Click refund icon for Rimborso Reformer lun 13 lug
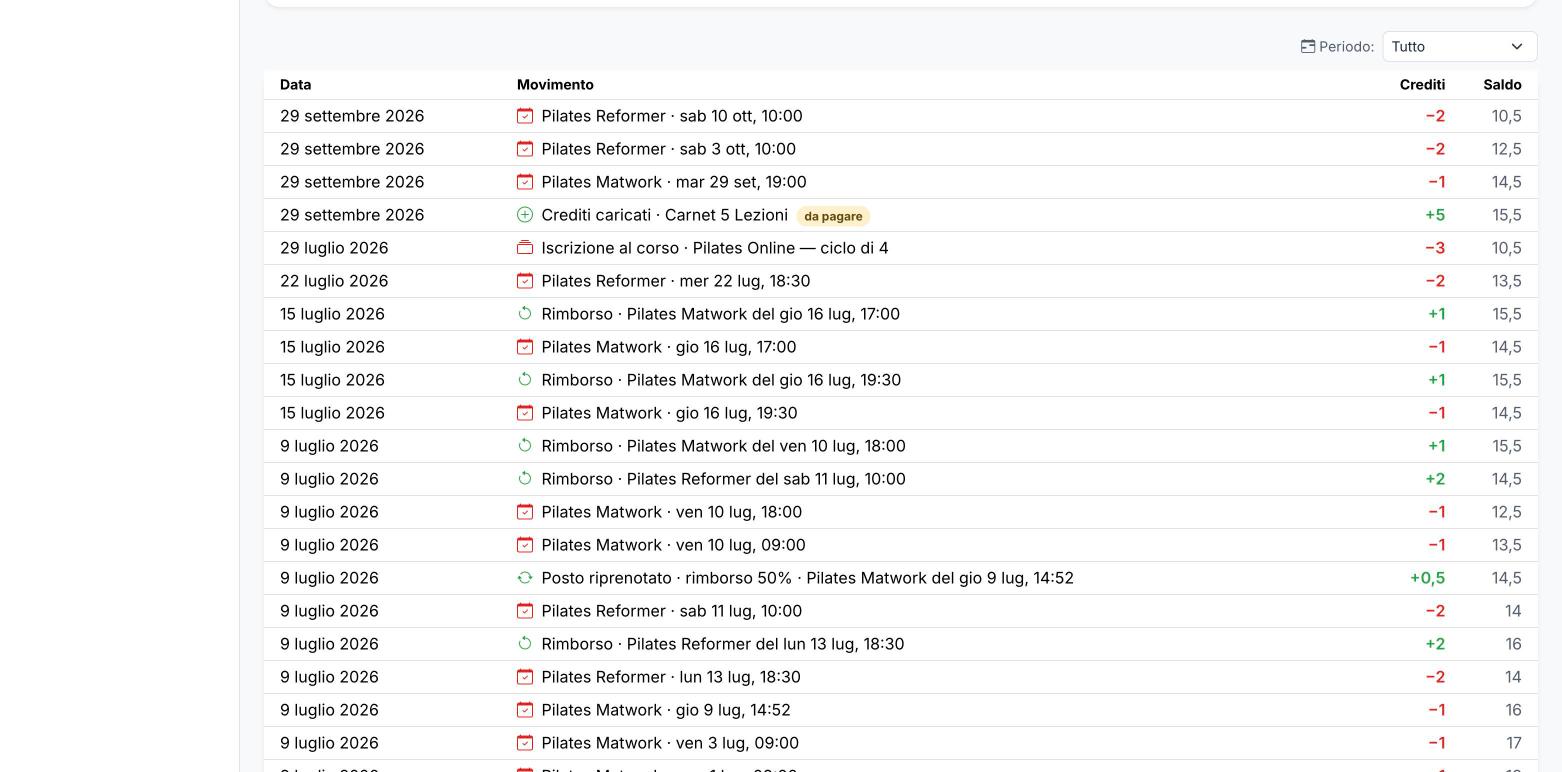 [525, 644]
